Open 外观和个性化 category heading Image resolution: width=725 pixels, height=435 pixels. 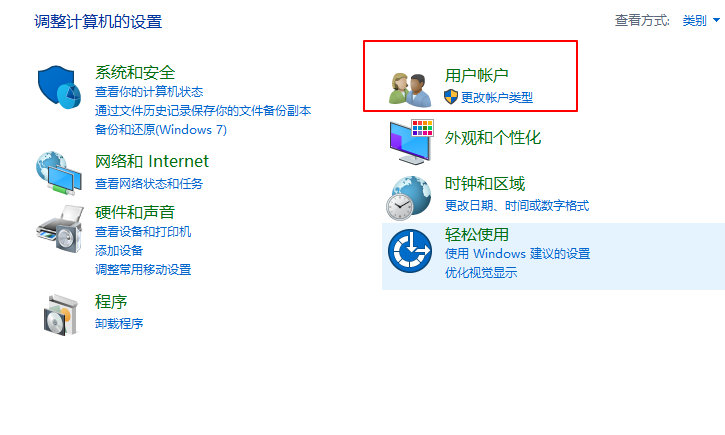click(x=493, y=138)
